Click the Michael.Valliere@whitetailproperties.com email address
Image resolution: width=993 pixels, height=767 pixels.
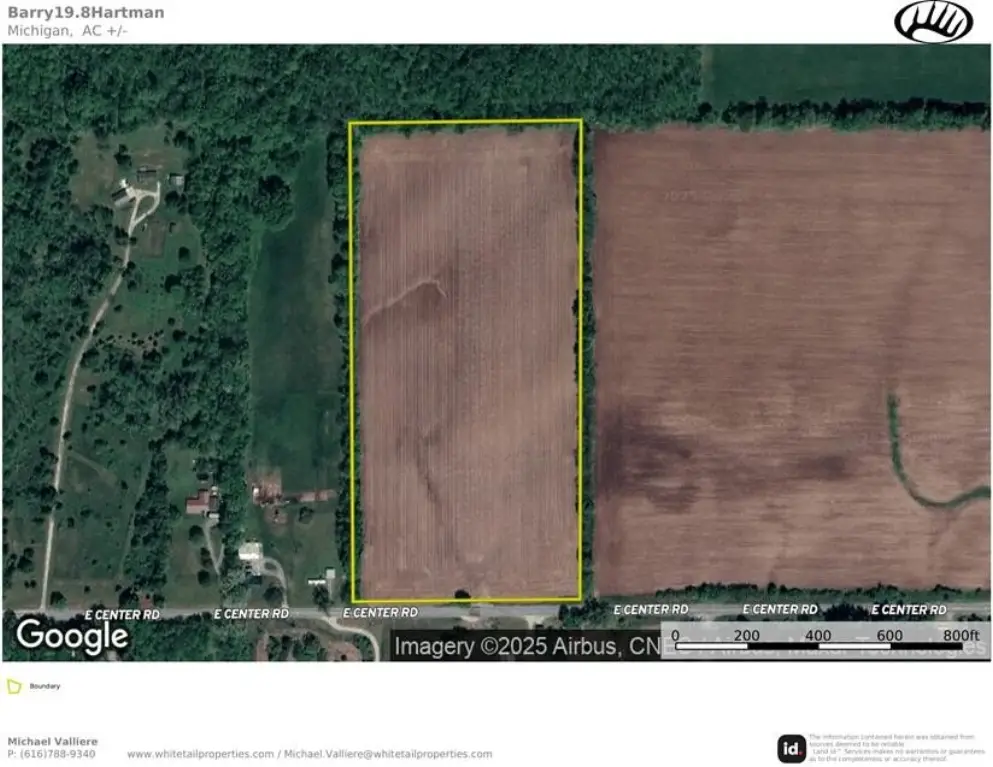388,754
